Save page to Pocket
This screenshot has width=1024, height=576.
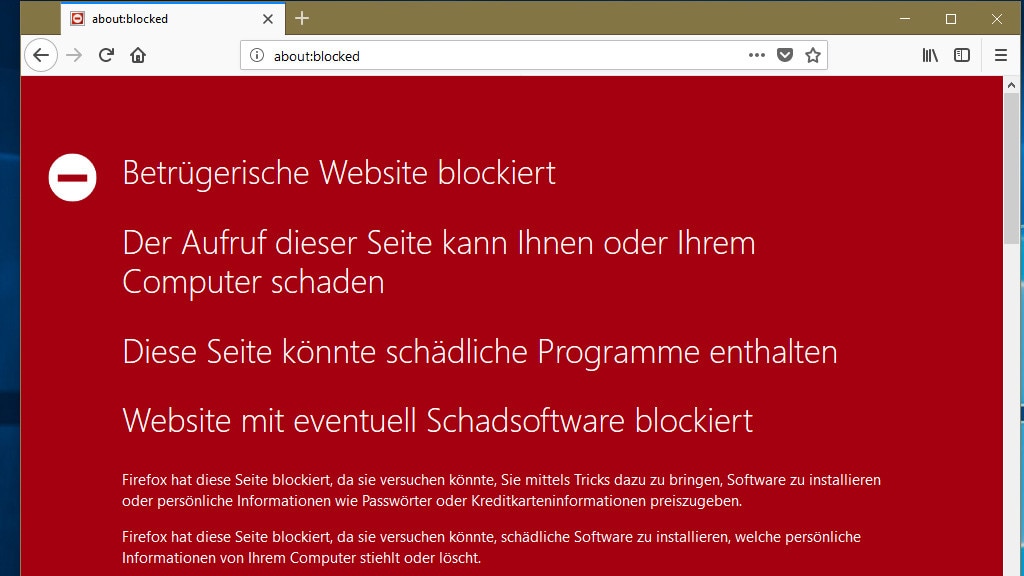click(785, 56)
